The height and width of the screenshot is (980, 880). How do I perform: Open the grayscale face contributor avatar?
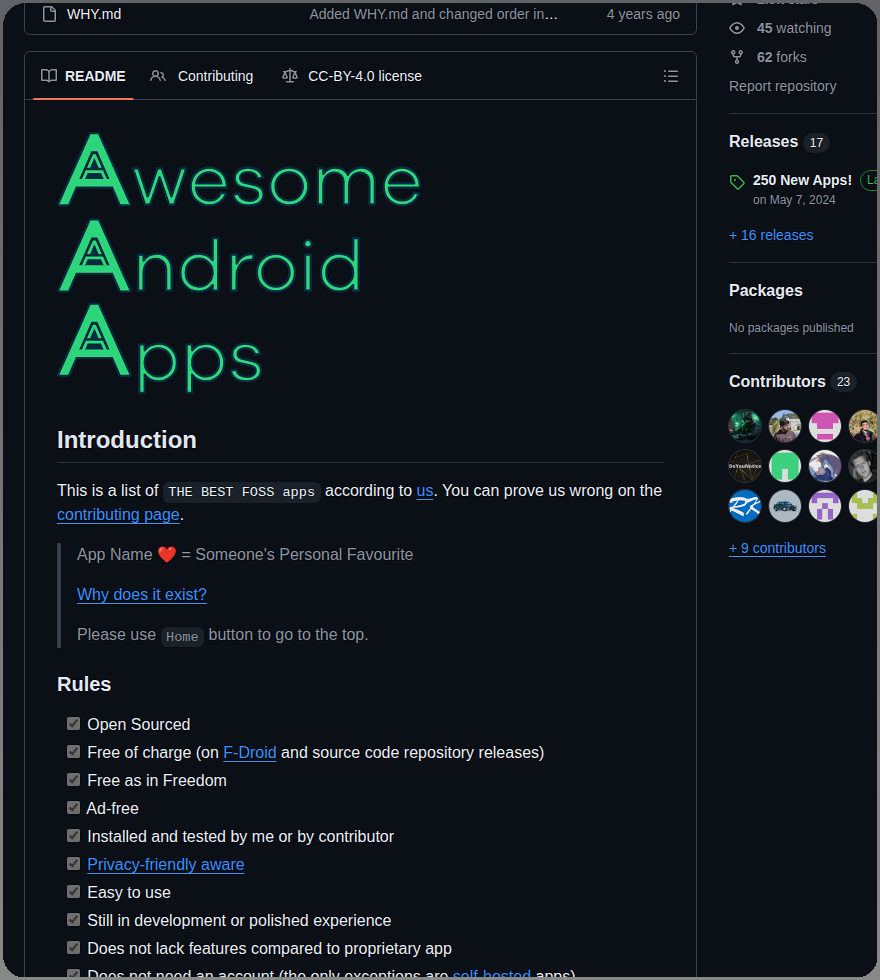pos(863,466)
